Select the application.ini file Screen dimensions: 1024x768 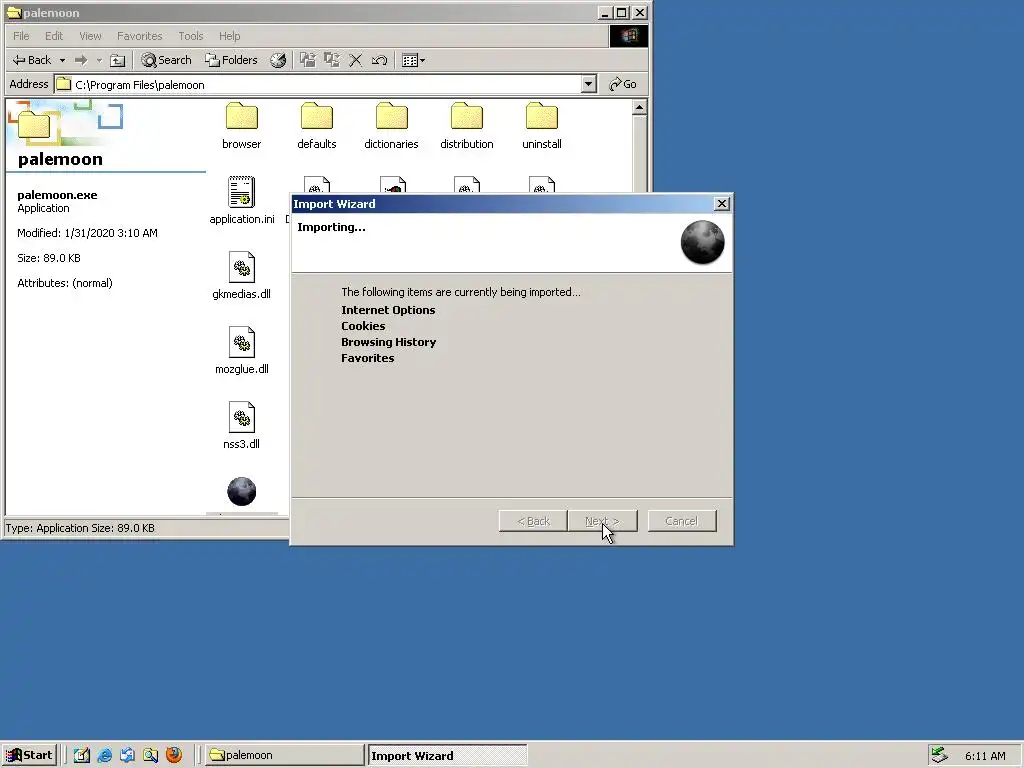click(242, 200)
